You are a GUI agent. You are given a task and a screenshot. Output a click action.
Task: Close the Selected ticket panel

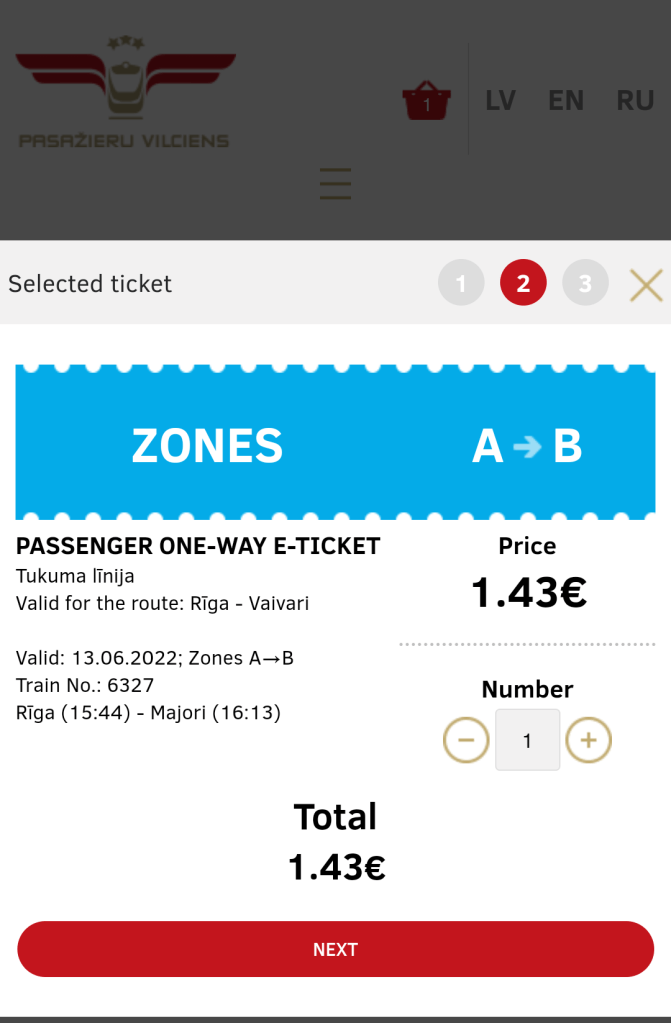tap(646, 284)
